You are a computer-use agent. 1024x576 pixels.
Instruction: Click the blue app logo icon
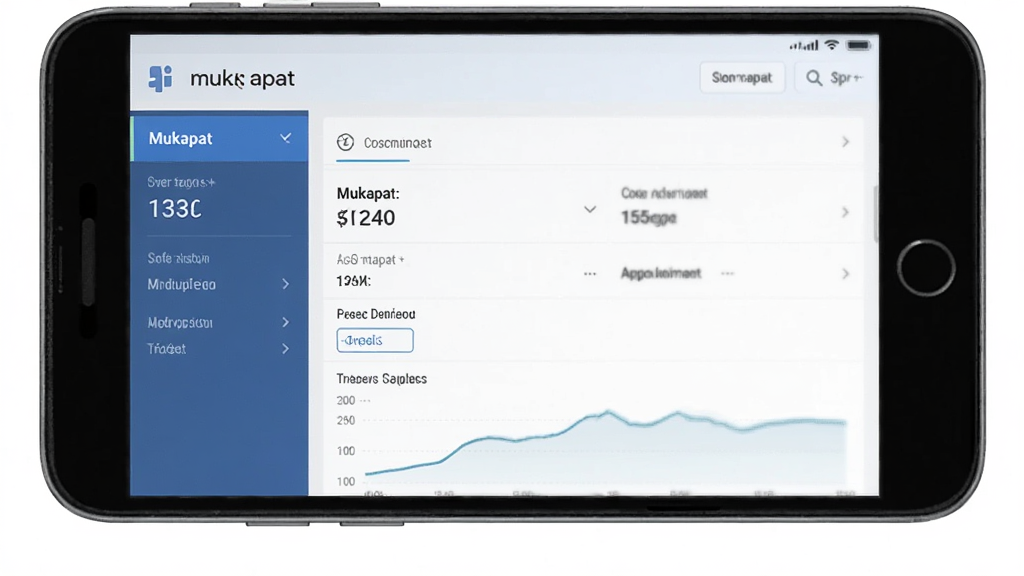(161, 78)
